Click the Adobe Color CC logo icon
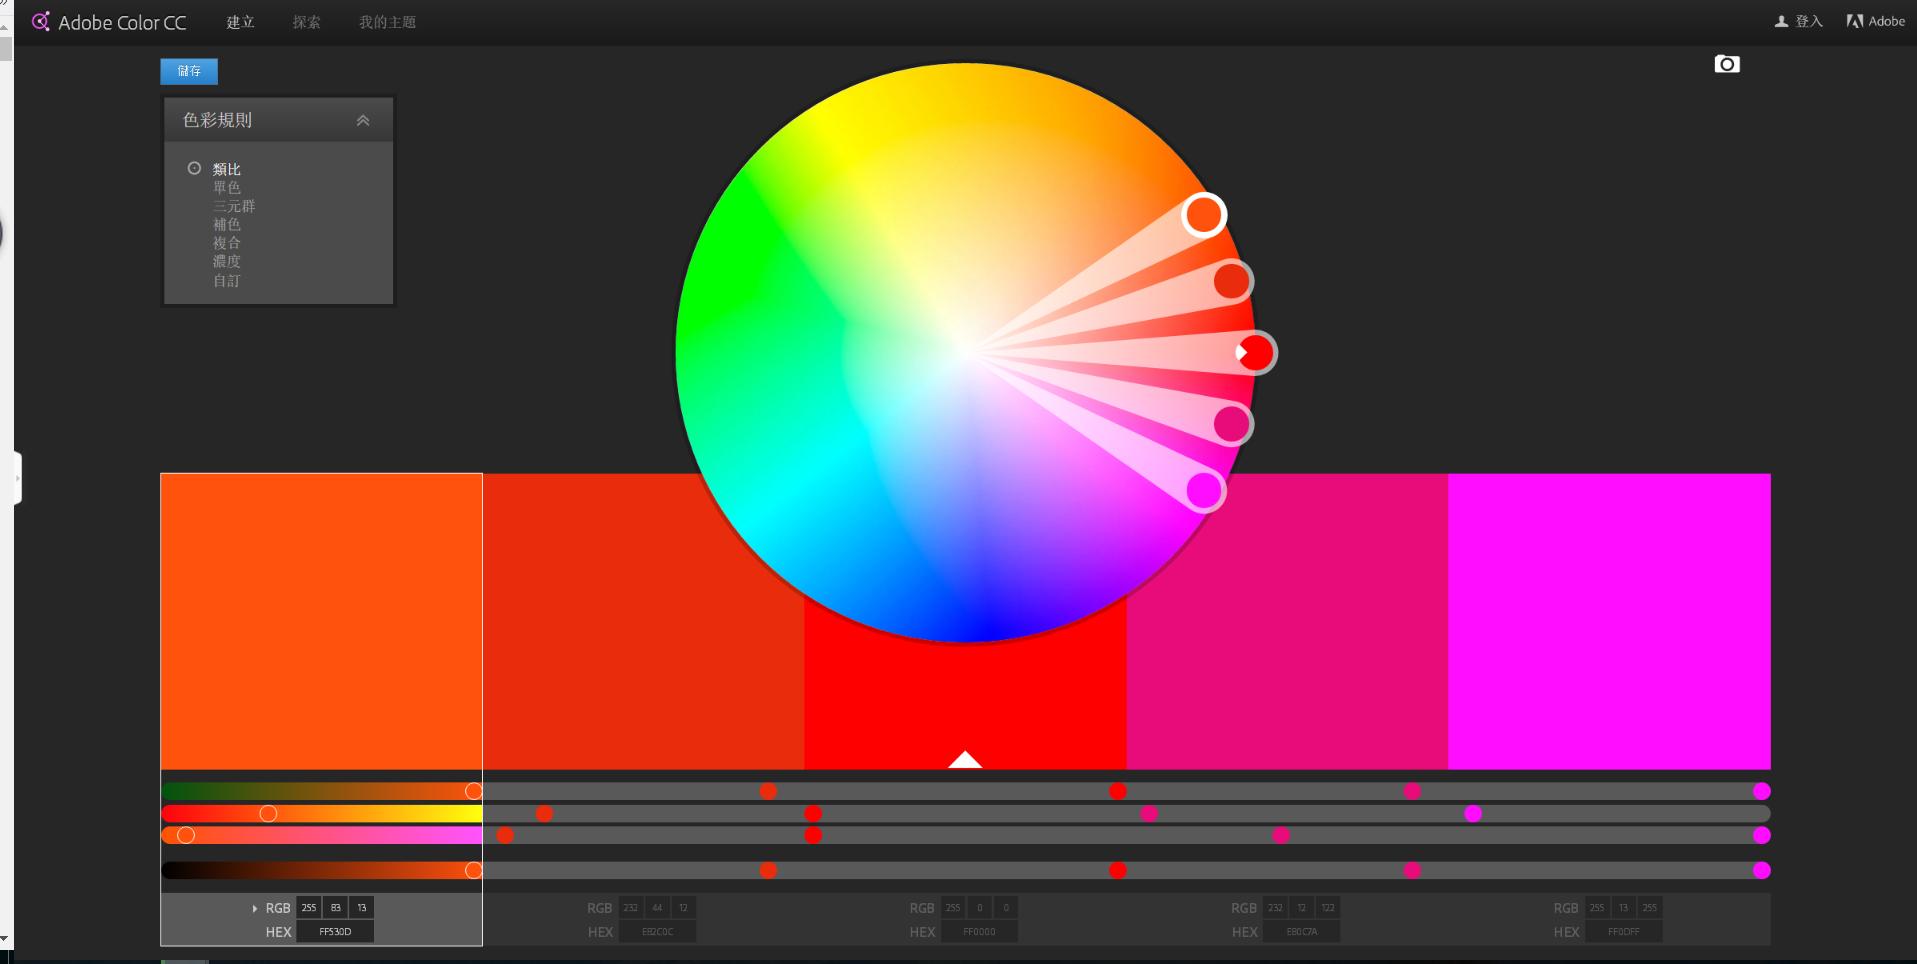The width and height of the screenshot is (1917, 964). [41, 22]
